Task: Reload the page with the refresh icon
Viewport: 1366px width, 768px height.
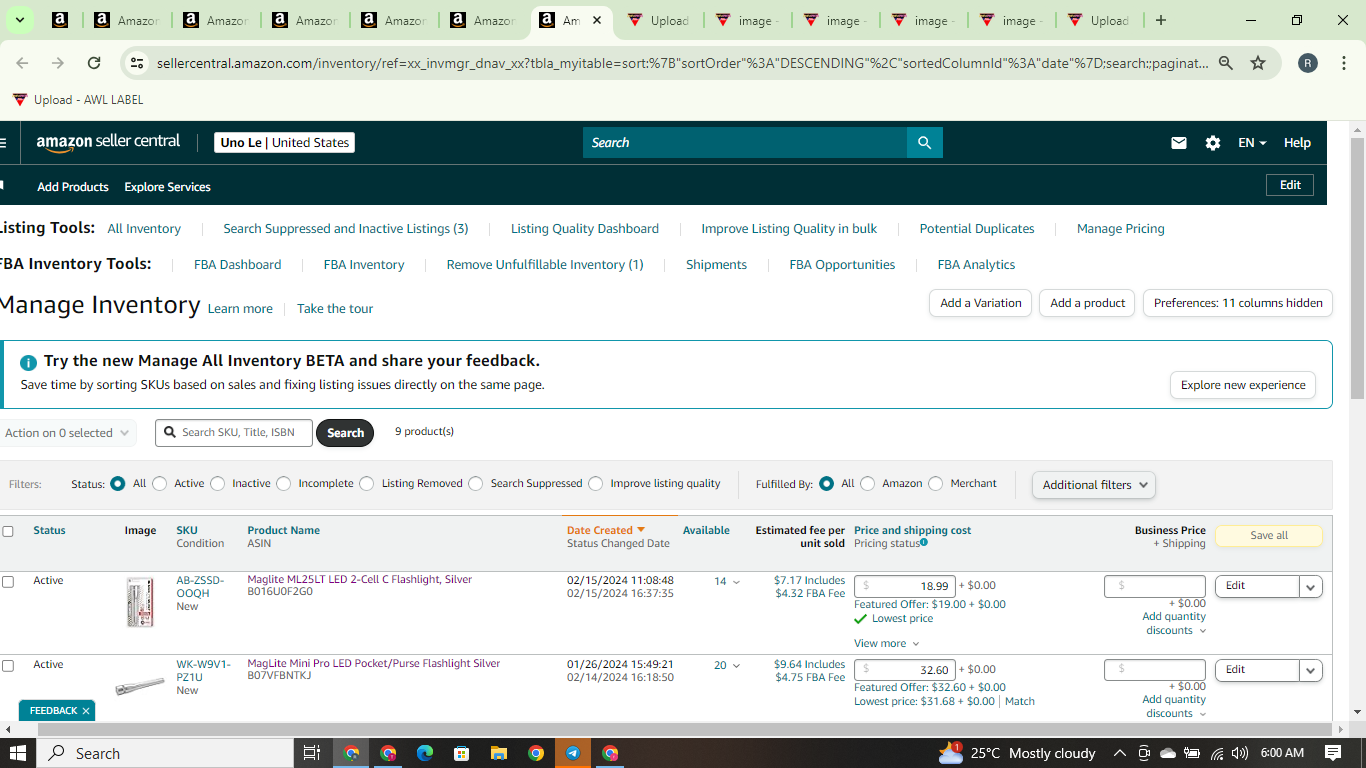Action: 94,63
